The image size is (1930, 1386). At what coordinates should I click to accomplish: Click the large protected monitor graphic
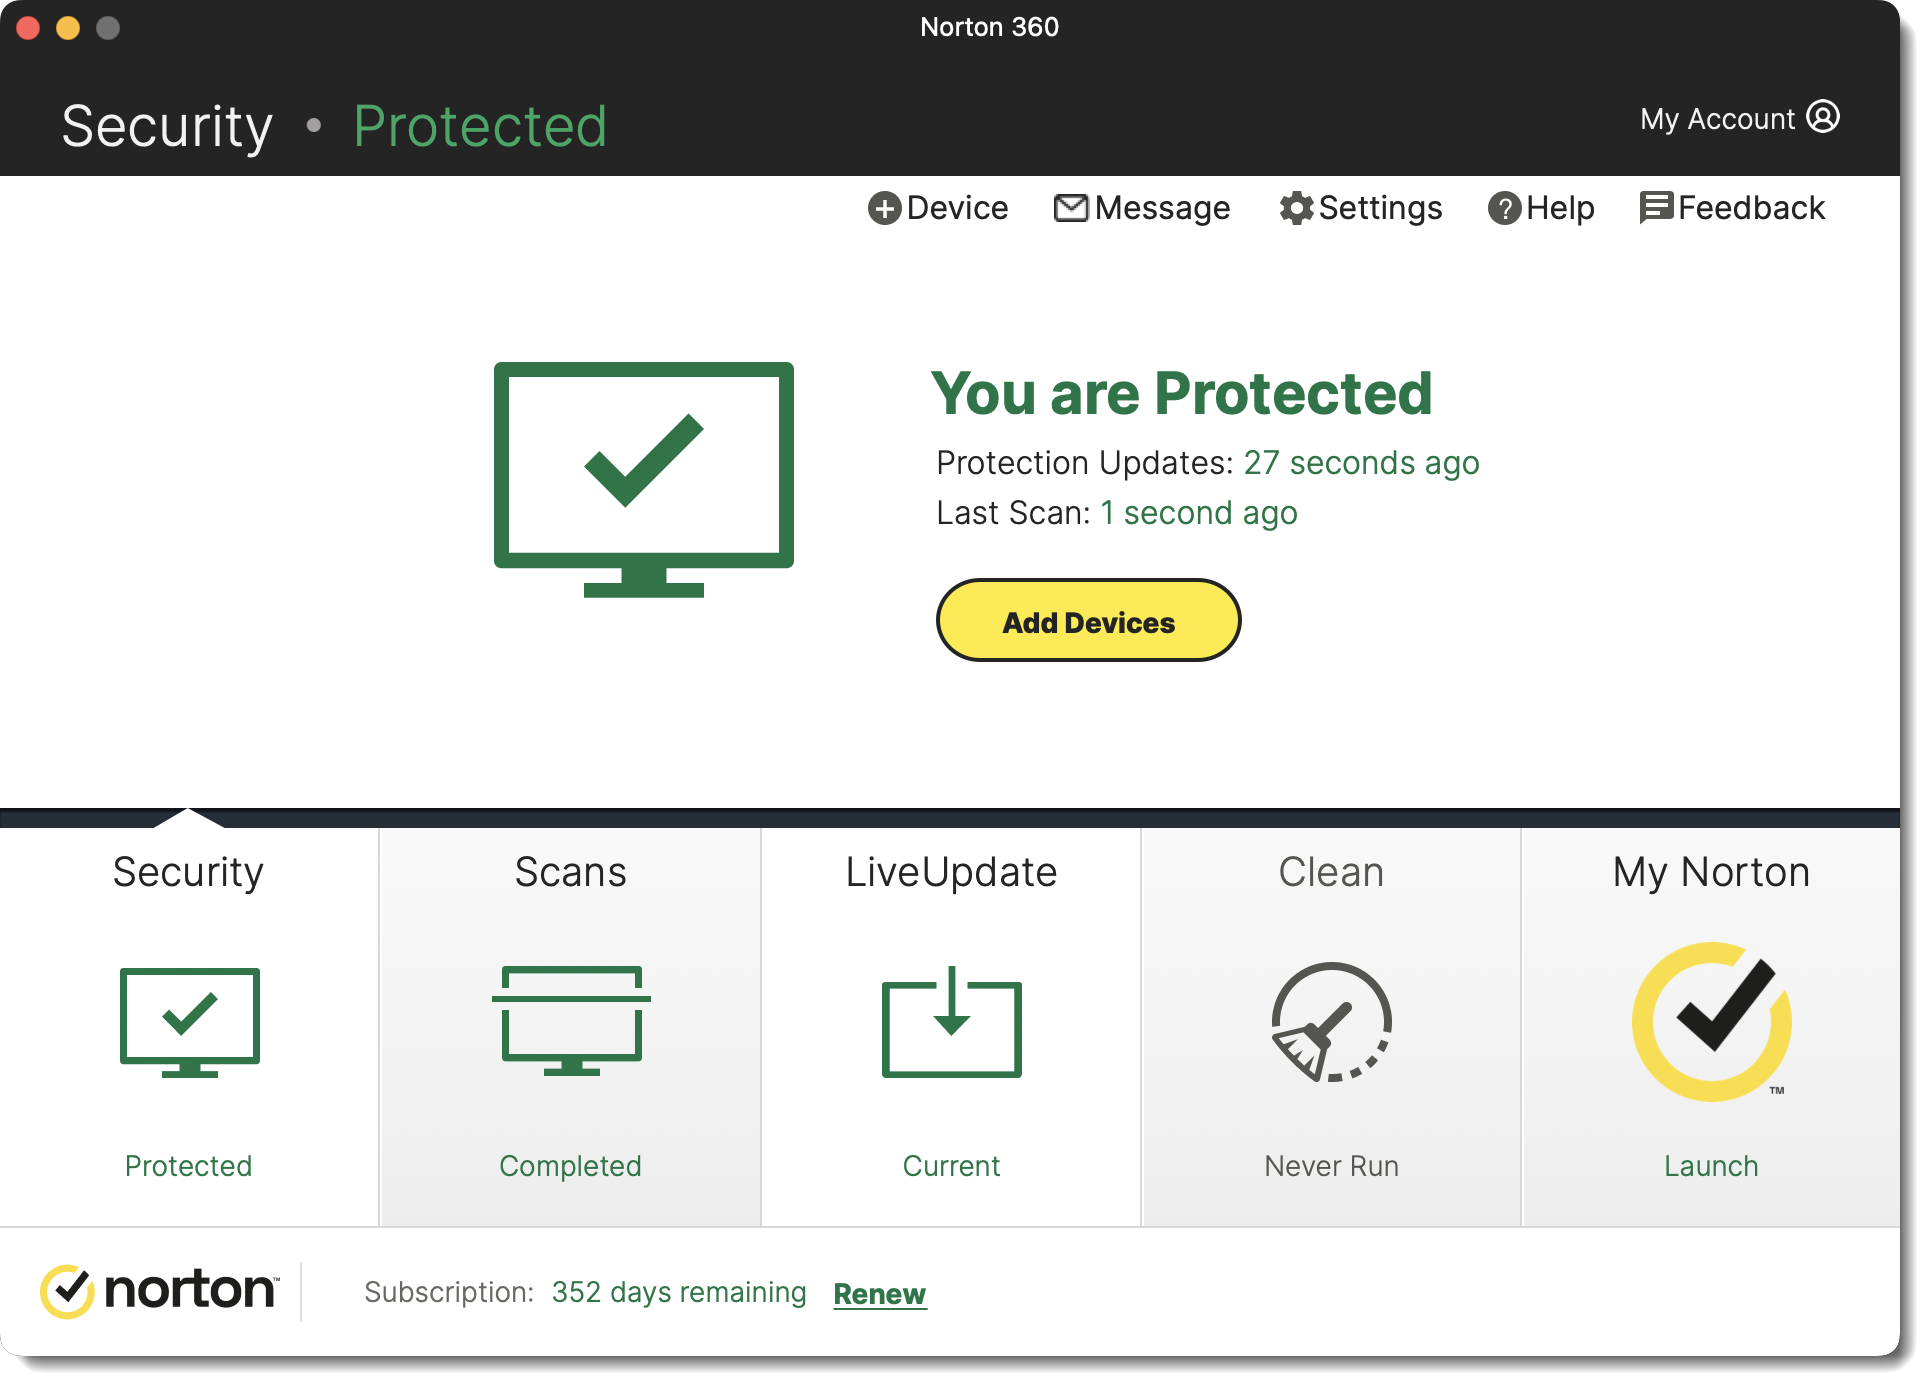[644, 478]
